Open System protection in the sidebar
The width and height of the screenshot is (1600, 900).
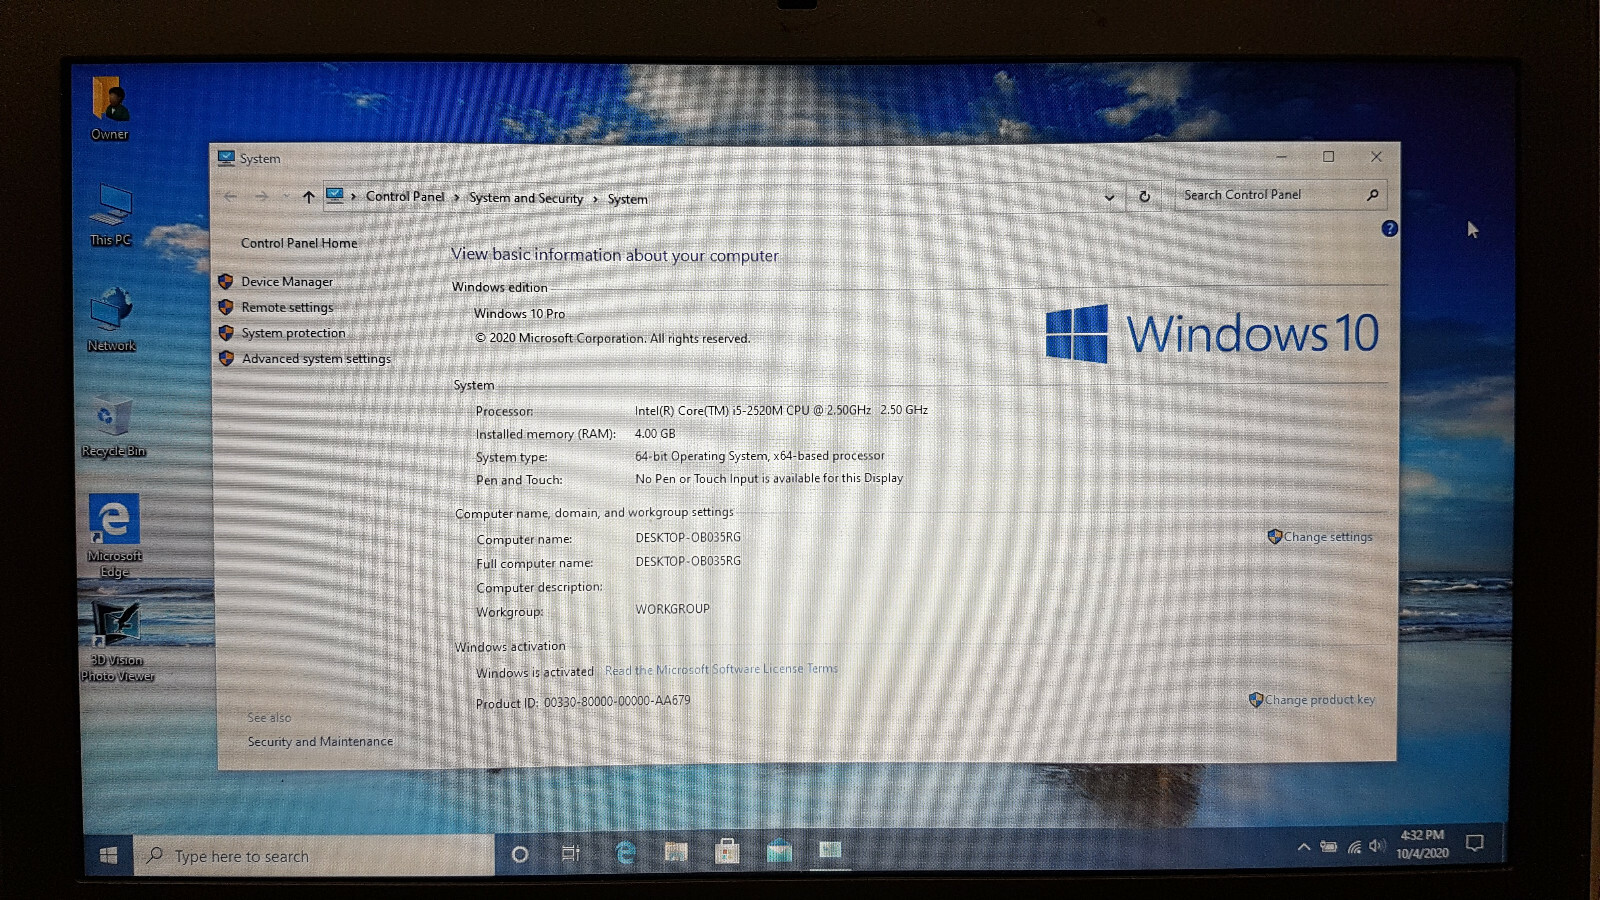[x=293, y=333]
